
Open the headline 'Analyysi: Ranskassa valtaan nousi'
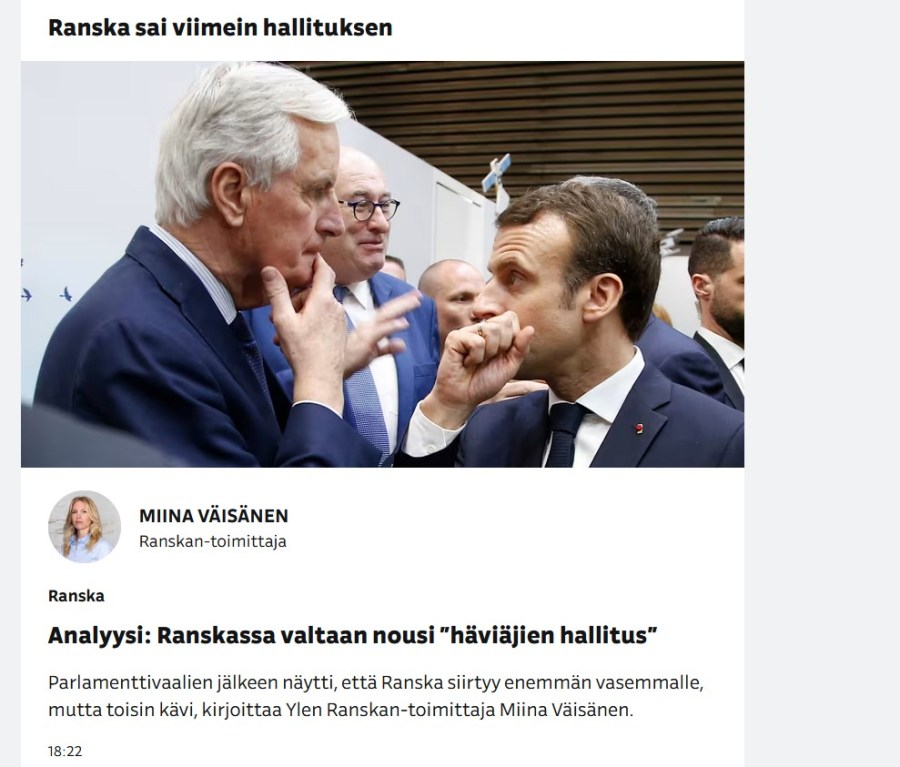352,636
